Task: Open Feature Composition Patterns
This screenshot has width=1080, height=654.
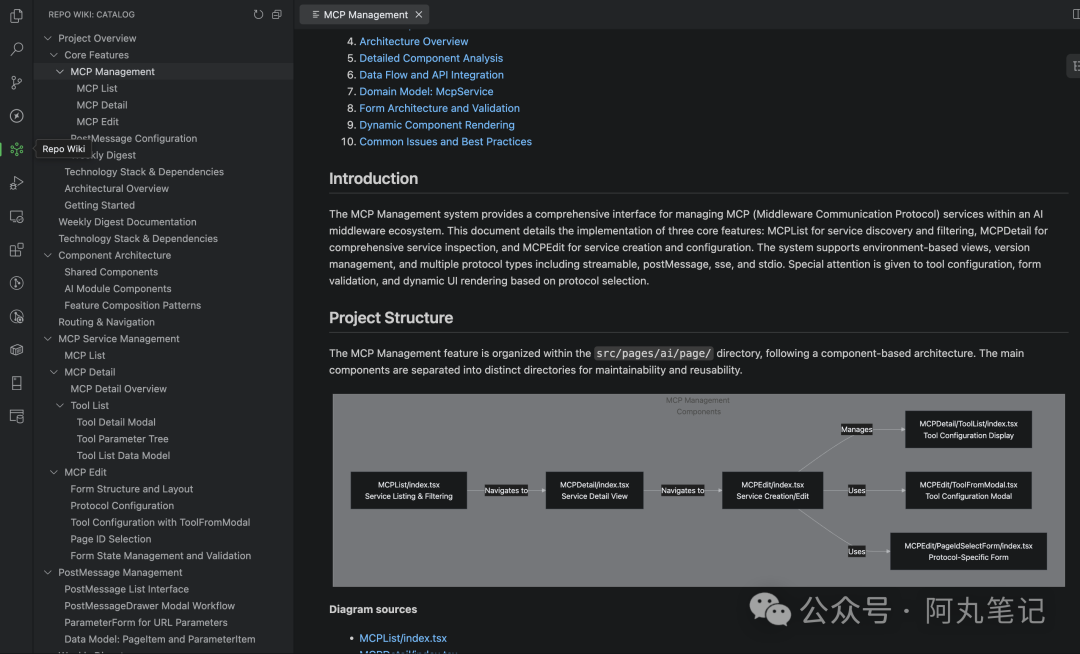Action: 132,306
